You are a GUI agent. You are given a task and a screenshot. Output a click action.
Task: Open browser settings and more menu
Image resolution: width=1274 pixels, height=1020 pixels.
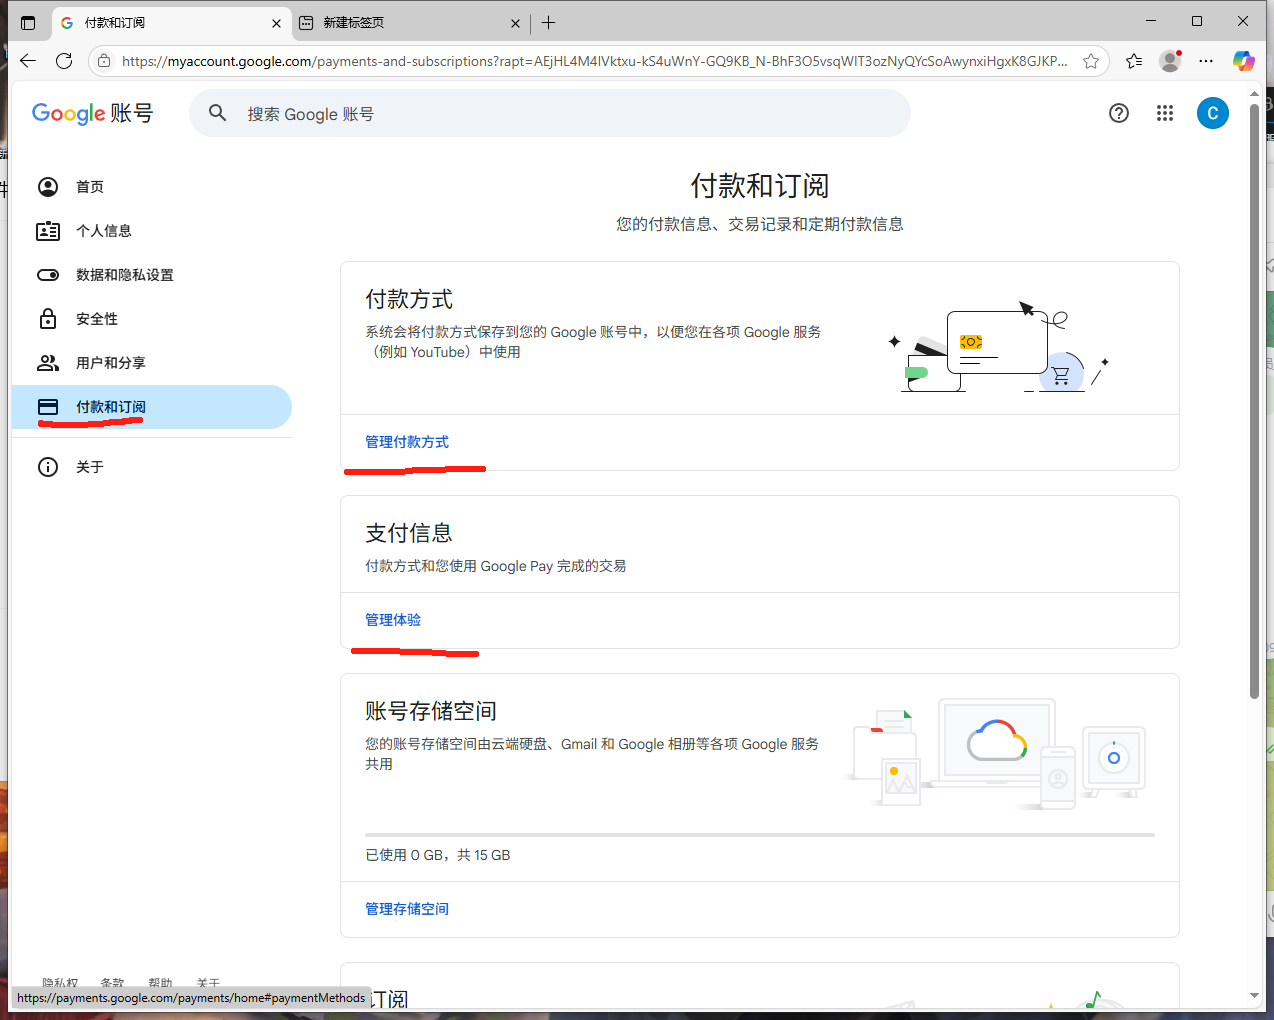click(1206, 61)
